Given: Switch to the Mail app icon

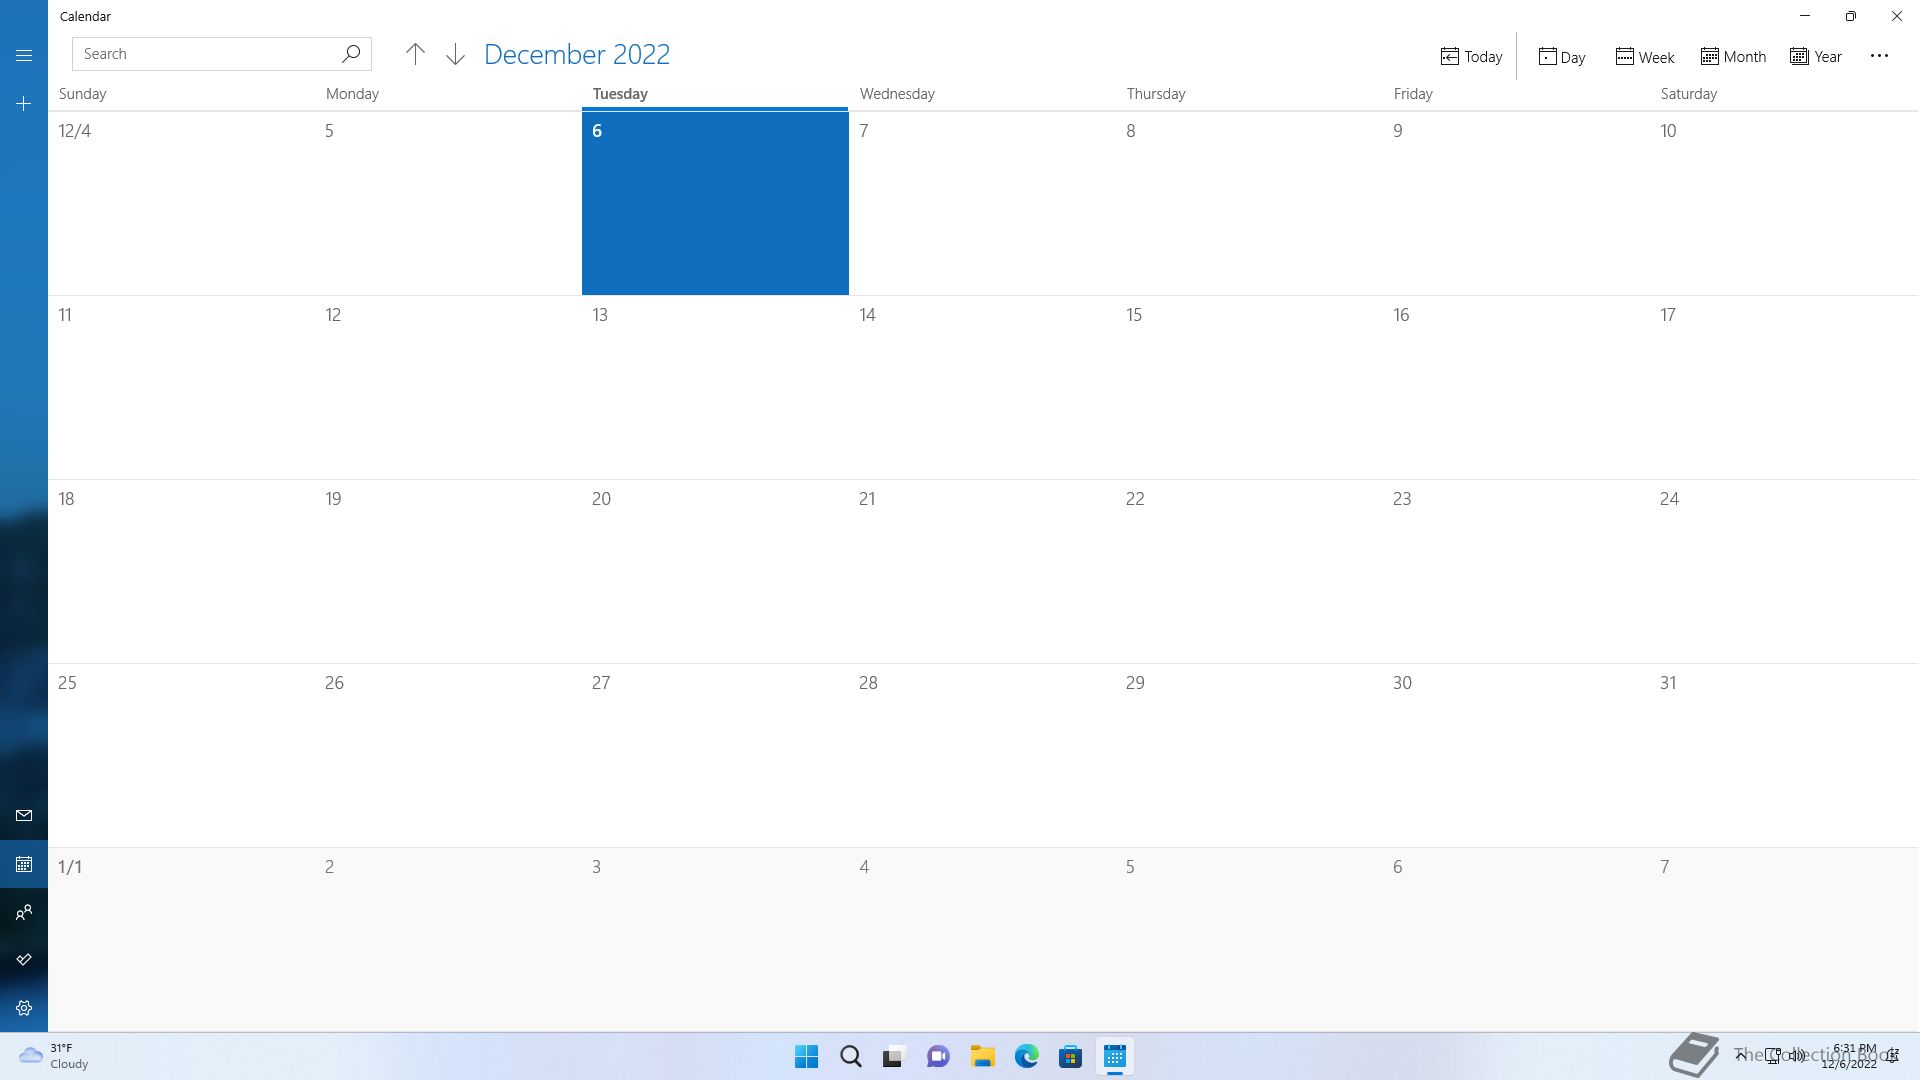Looking at the screenshot, I should click(x=24, y=816).
